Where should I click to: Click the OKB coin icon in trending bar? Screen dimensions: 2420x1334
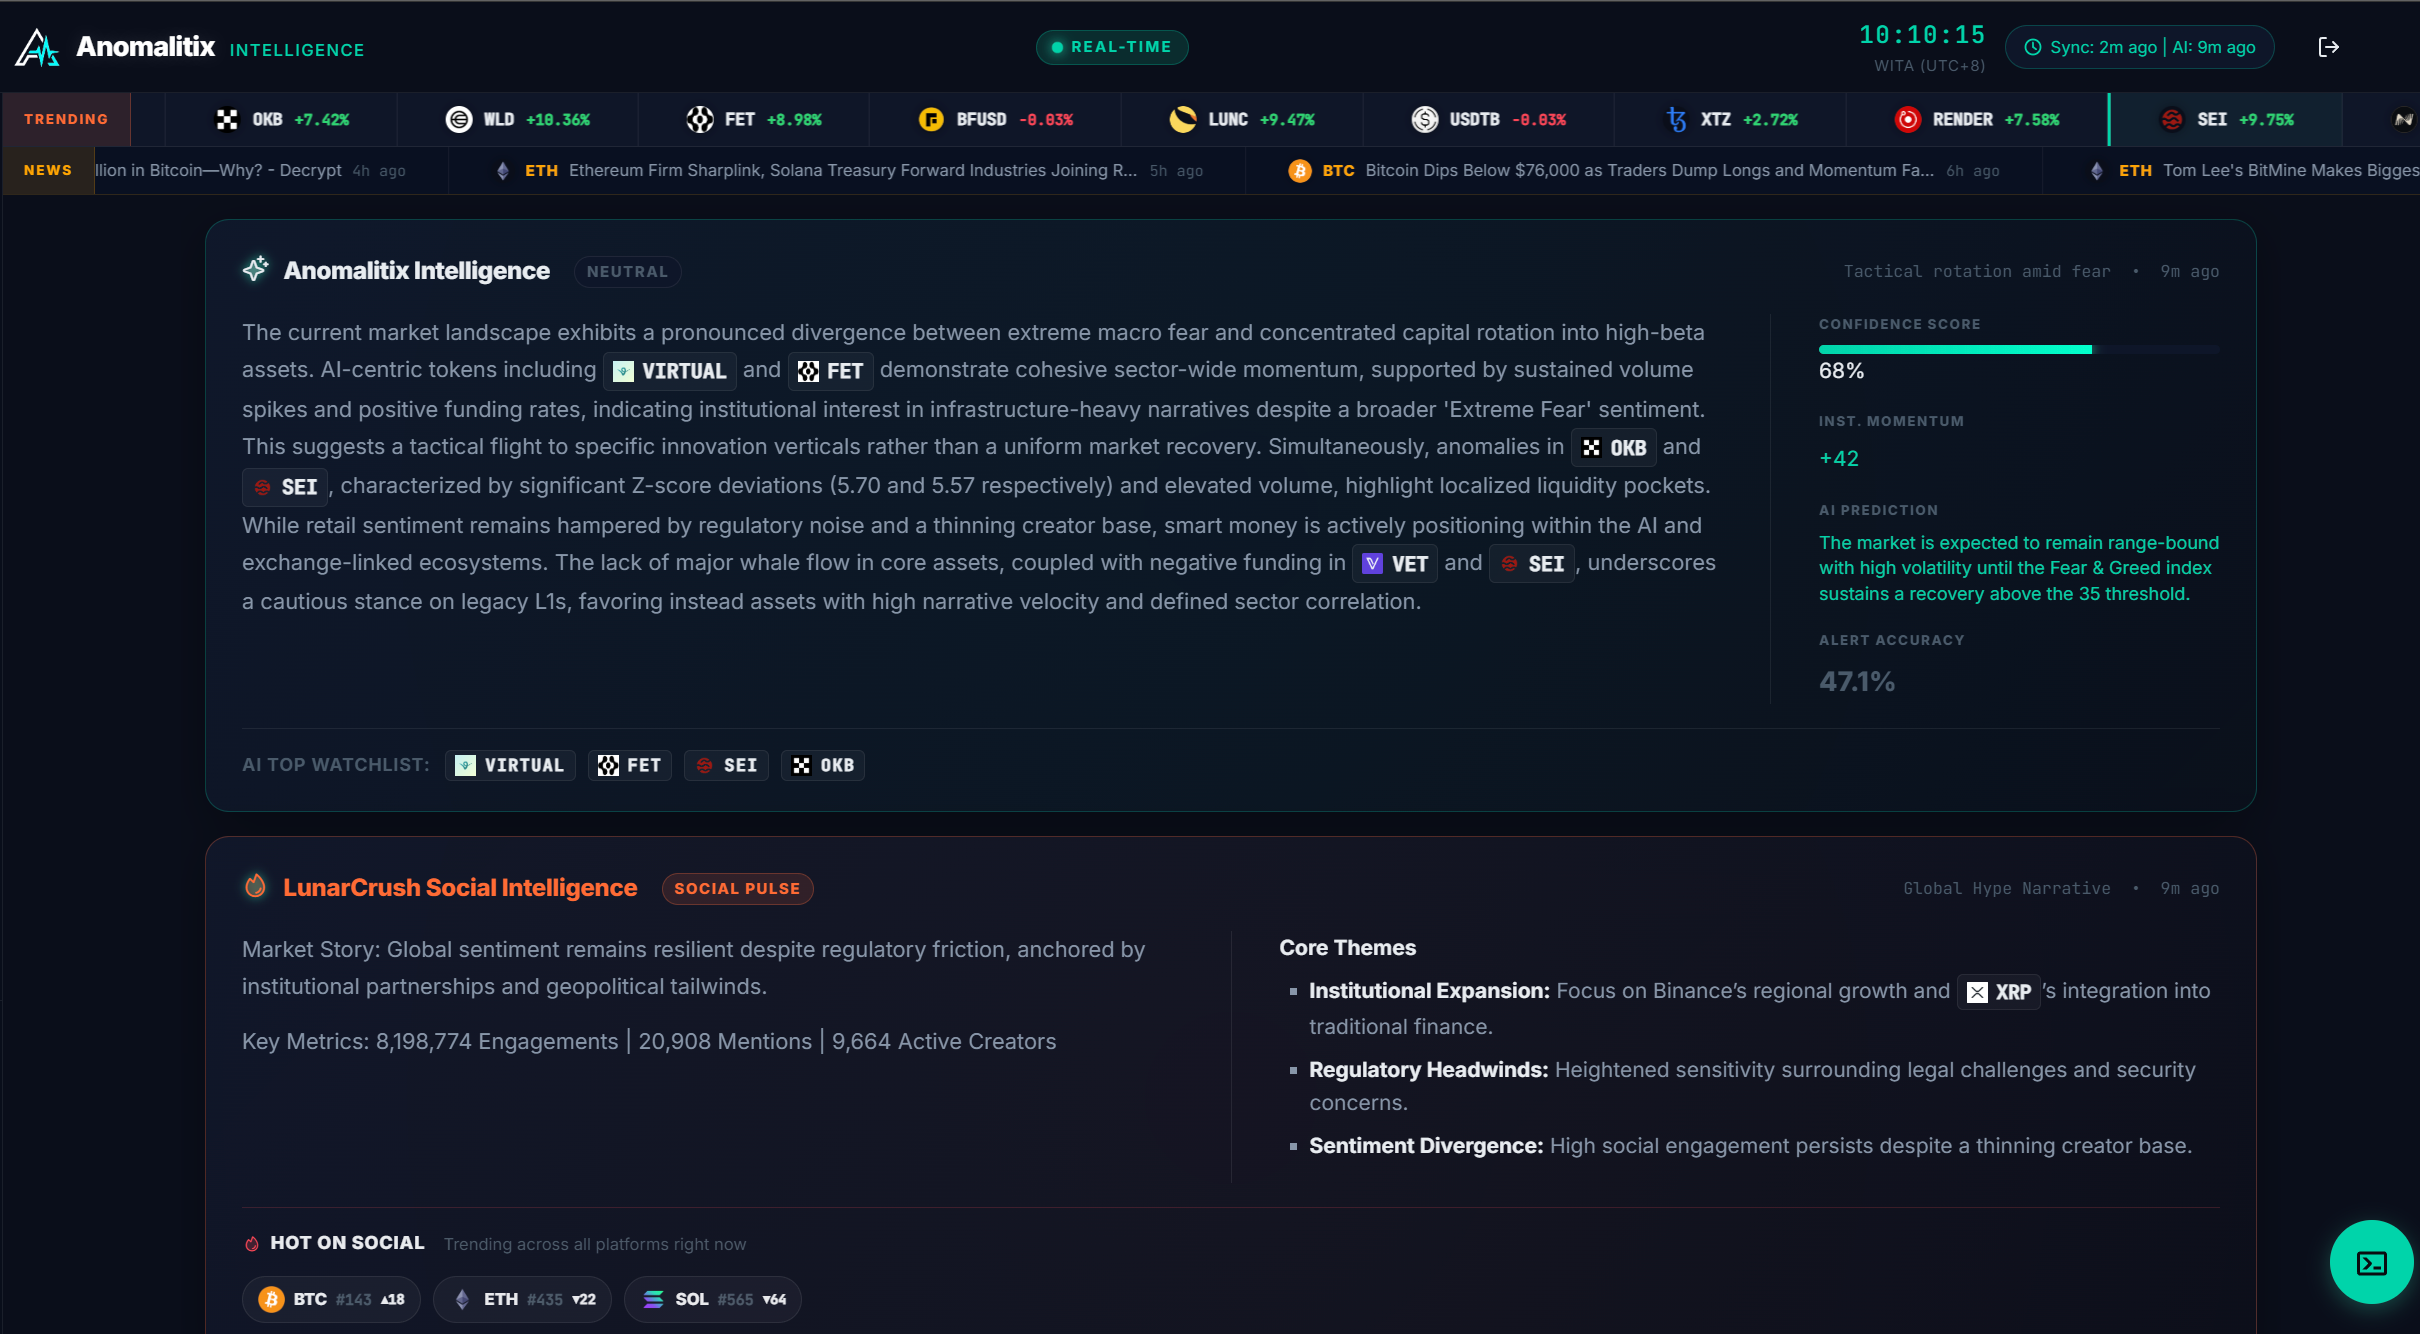228,120
